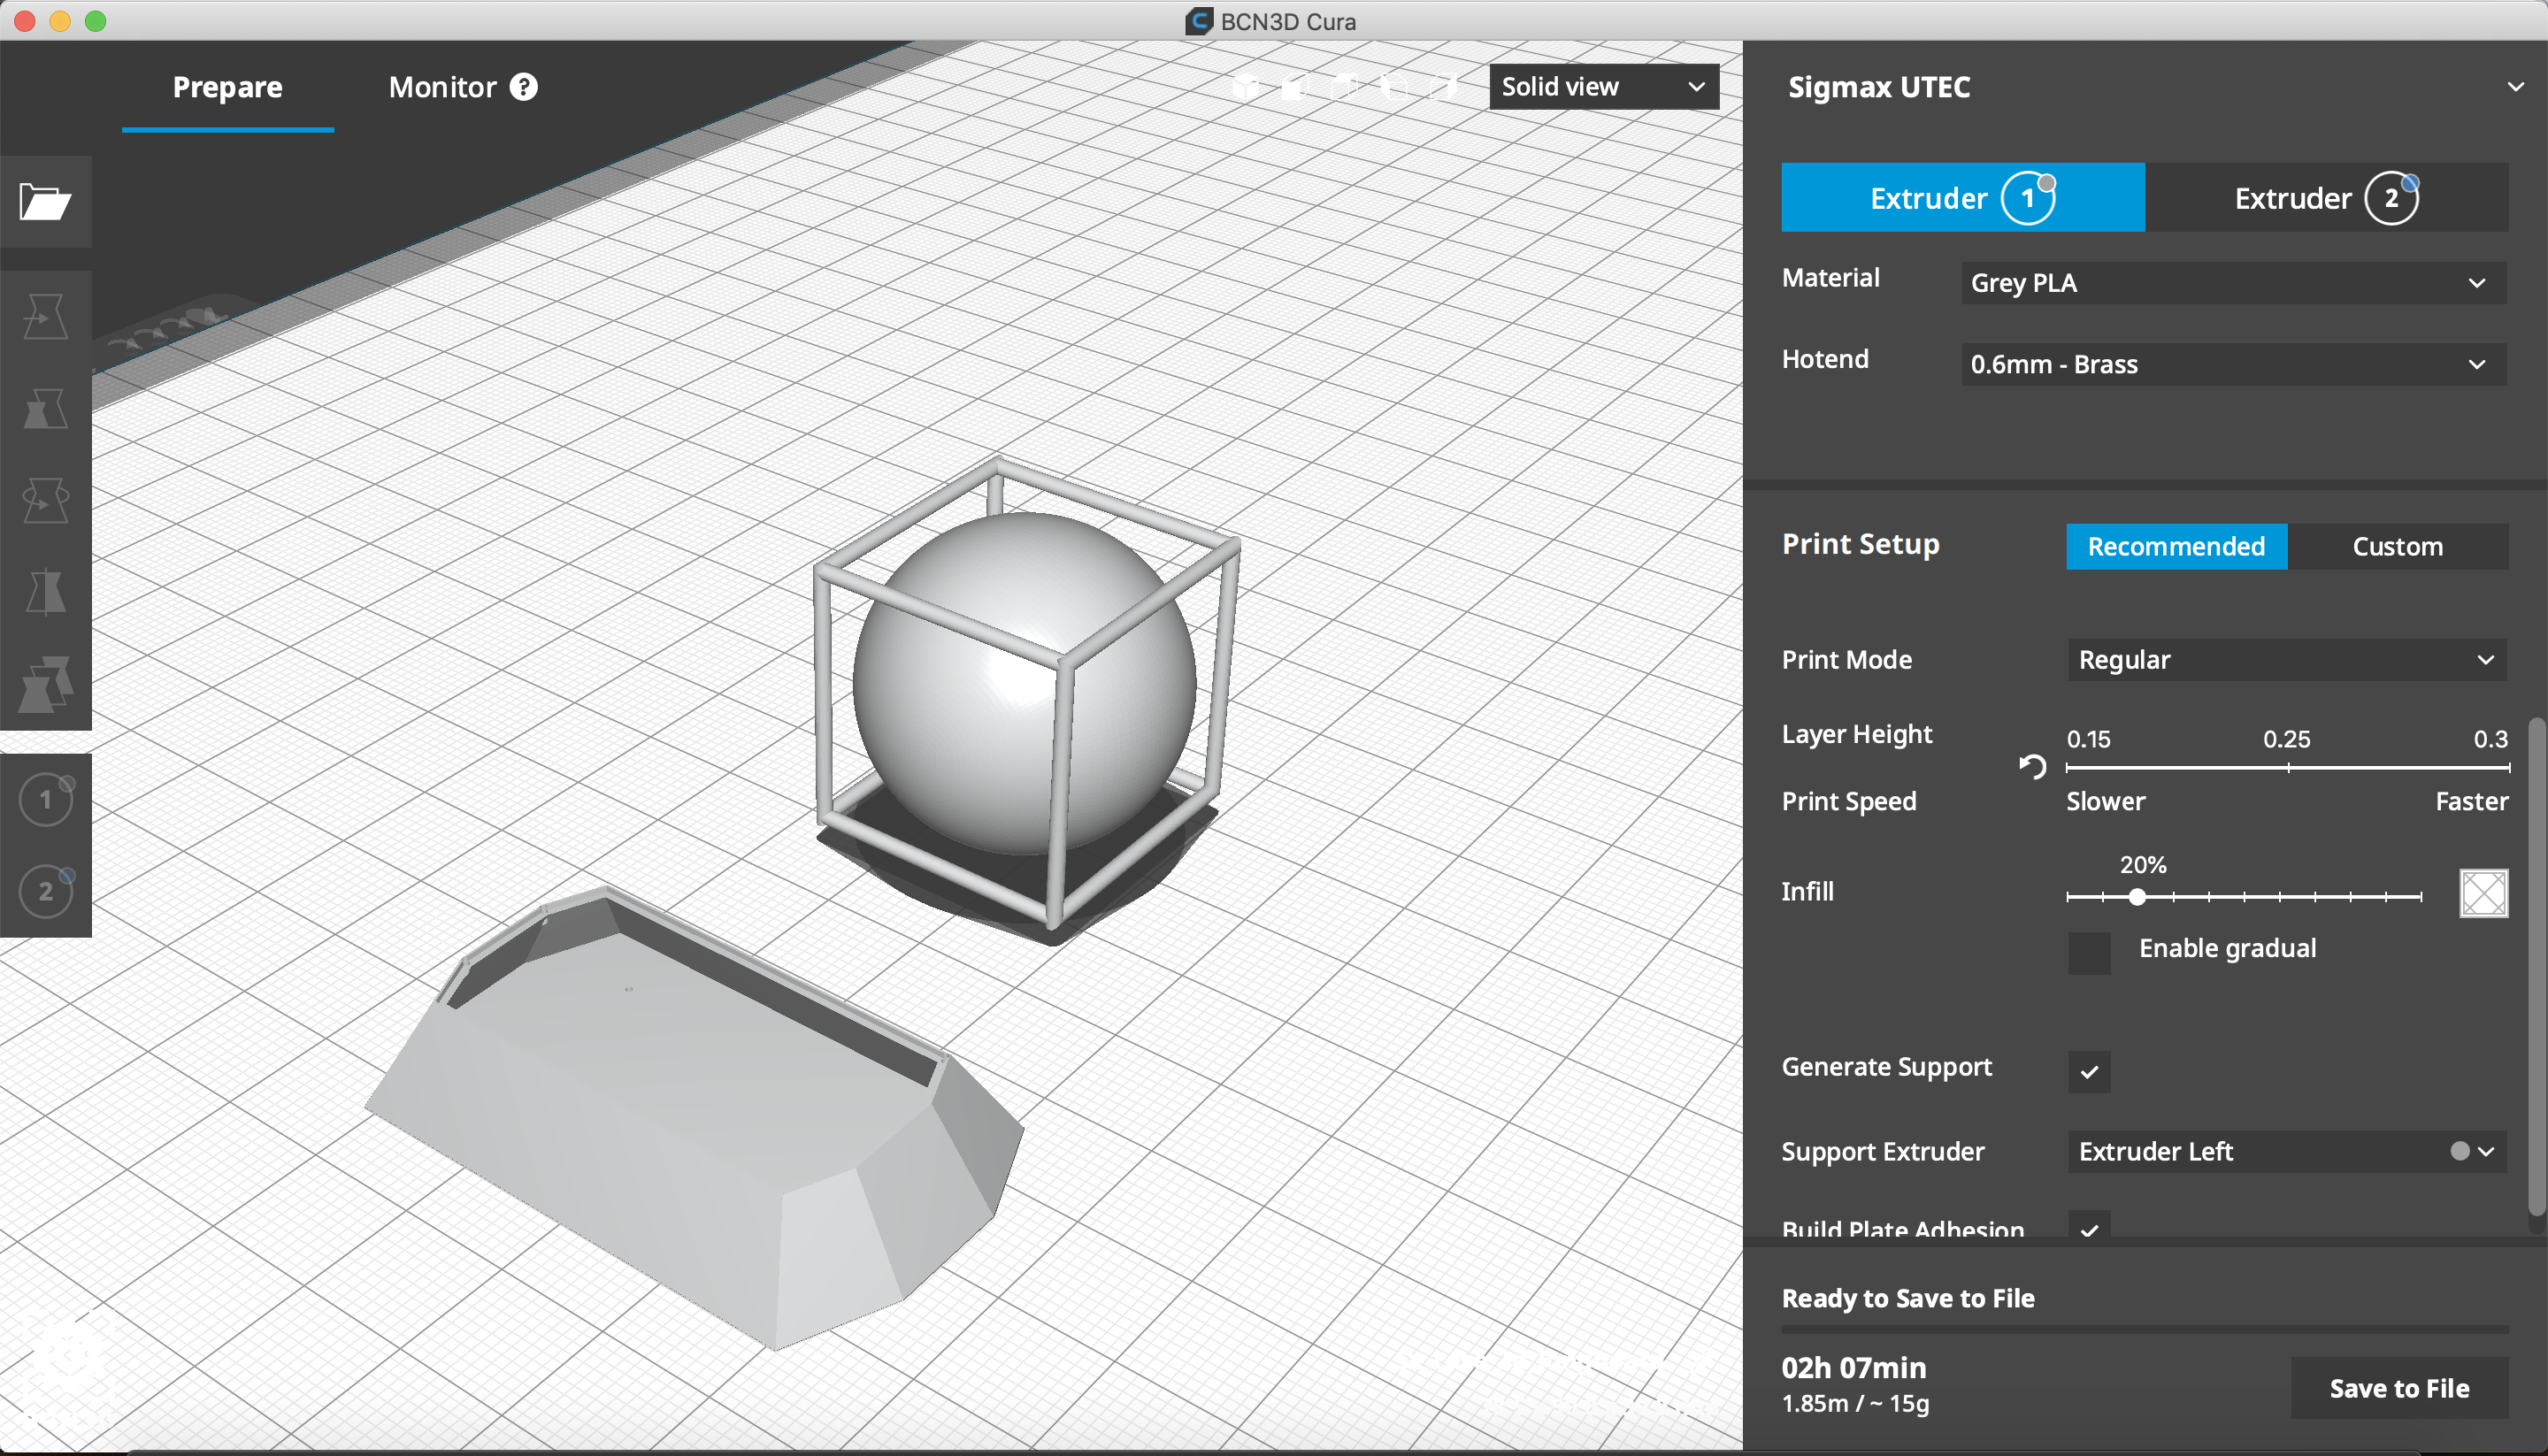Reset Layer Height with the undo arrow icon

pos(2032,767)
